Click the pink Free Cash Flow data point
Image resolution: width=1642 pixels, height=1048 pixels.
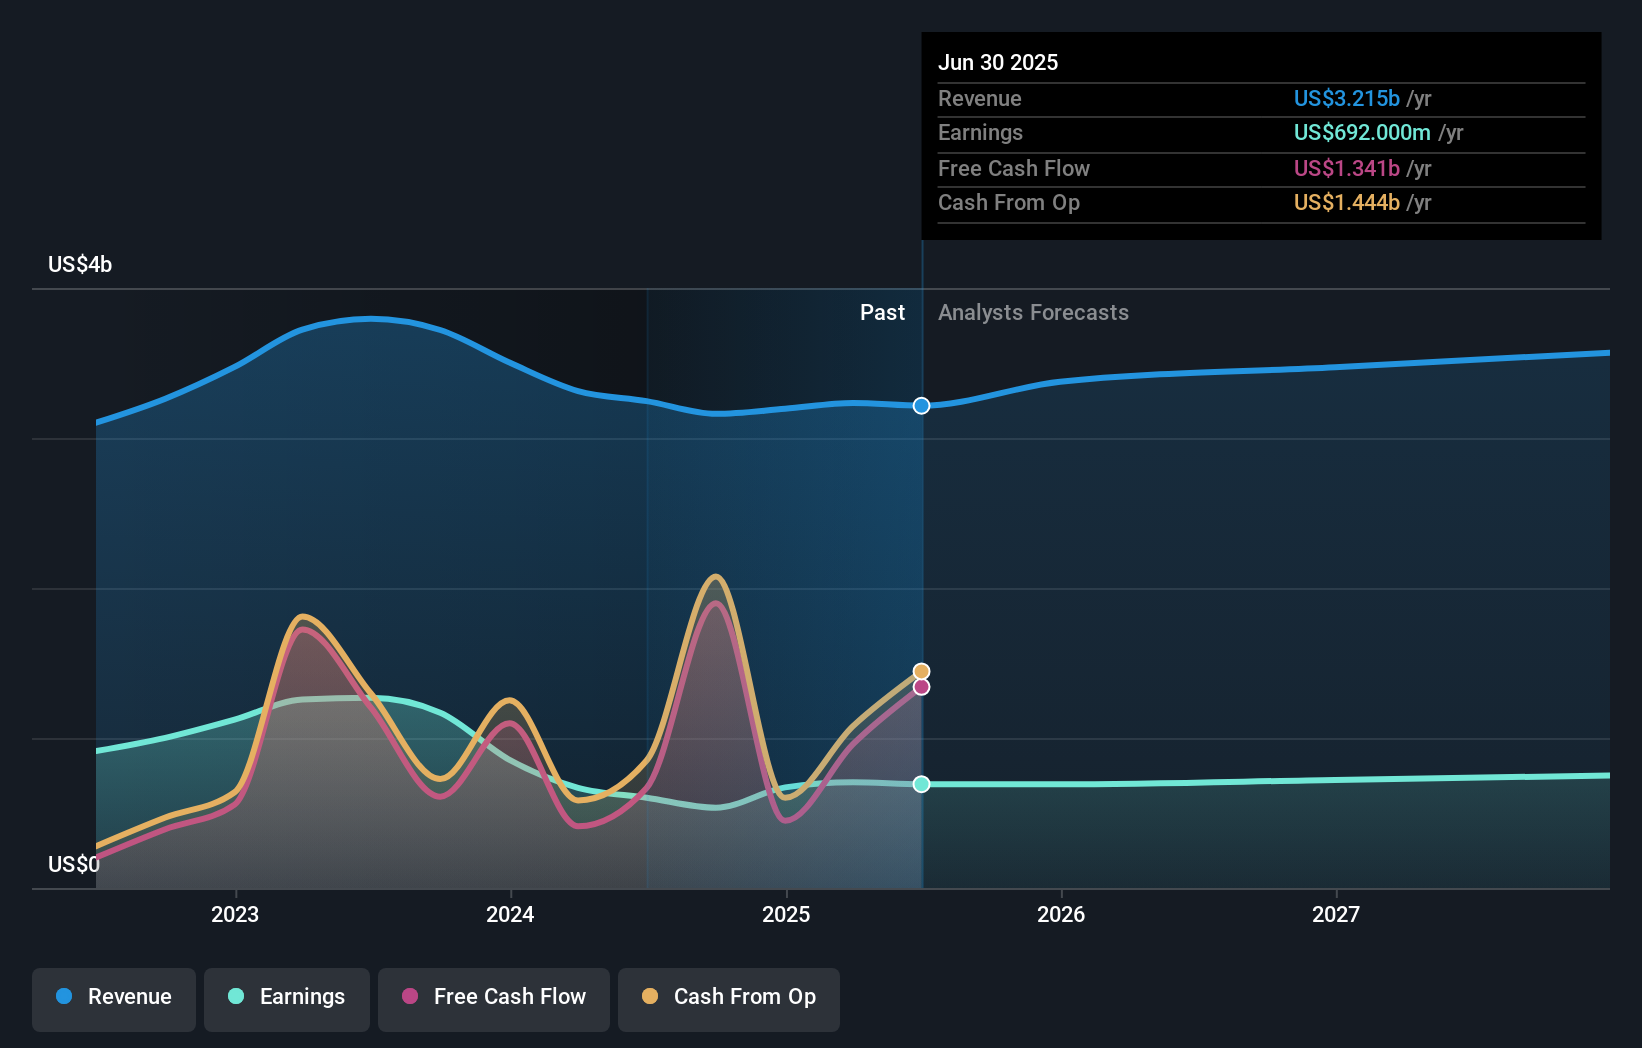point(921,687)
